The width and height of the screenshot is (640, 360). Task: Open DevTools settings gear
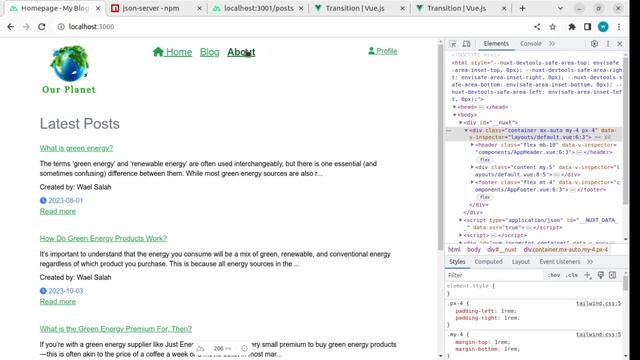pos(594,44)
